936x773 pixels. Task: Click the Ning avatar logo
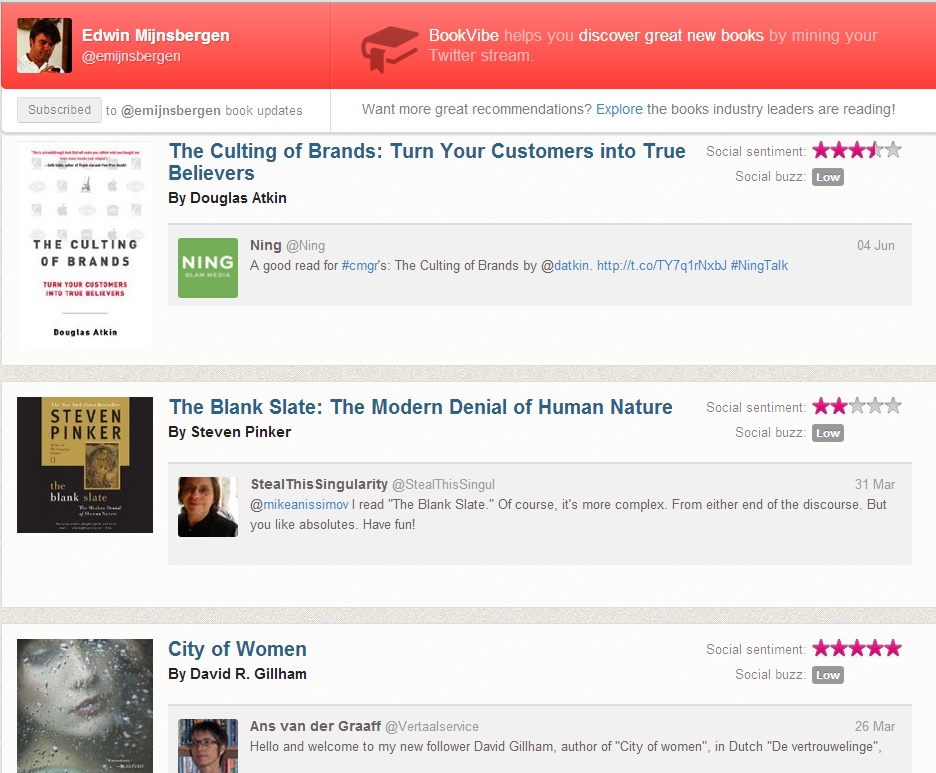tap(208, 268)
